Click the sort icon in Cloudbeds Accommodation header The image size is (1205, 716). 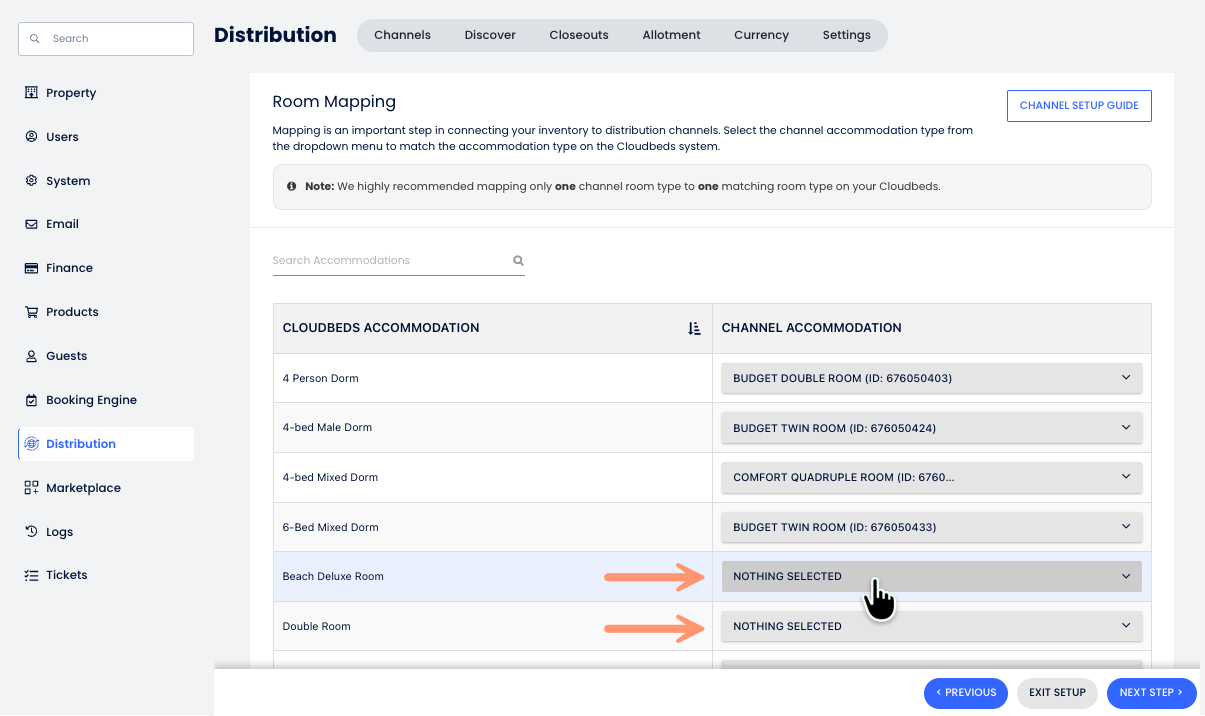pos(695,328)
